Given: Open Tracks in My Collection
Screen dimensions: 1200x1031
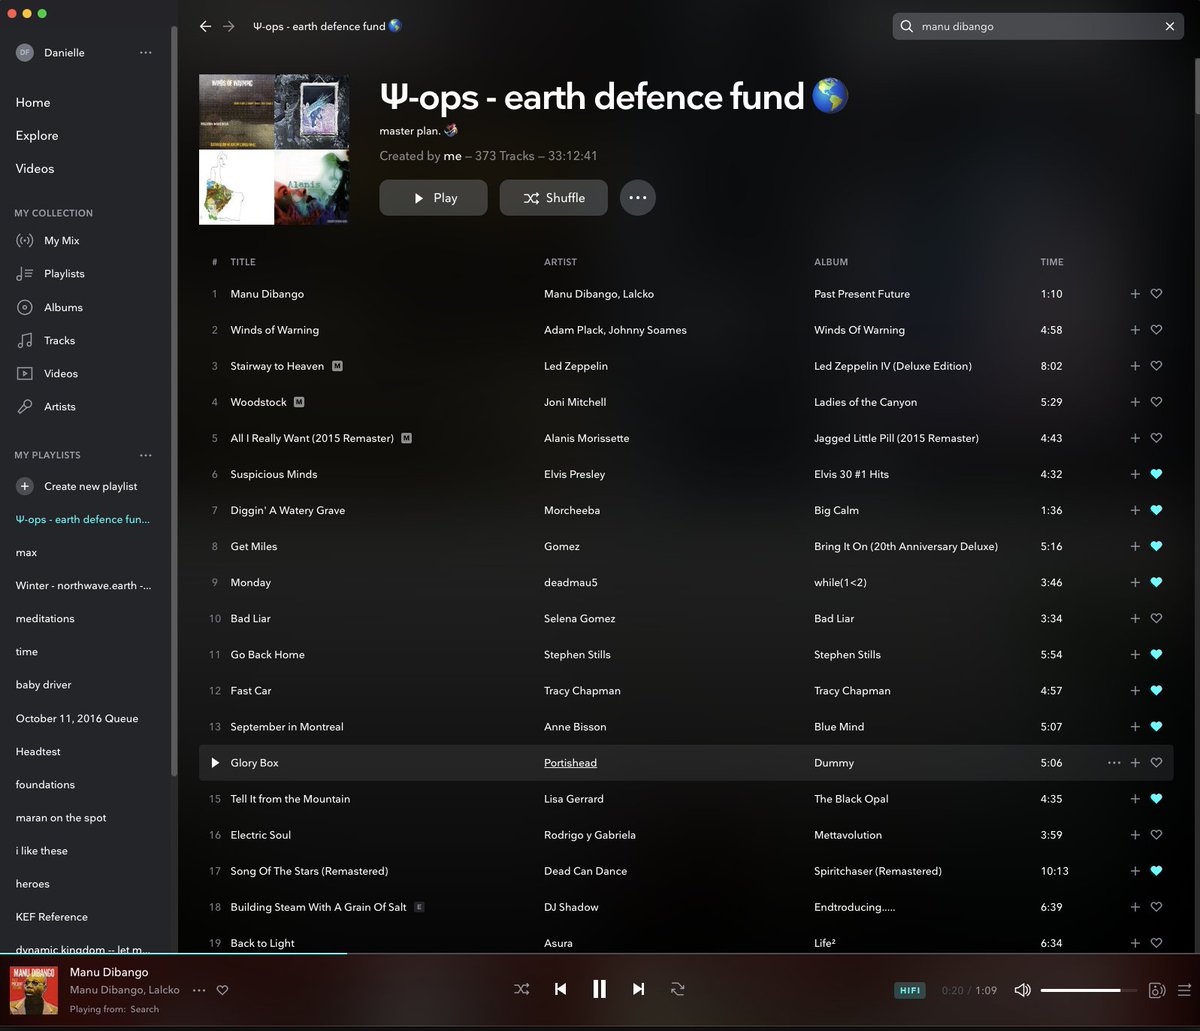Looking at the screenshot, I should coord(59,340).
